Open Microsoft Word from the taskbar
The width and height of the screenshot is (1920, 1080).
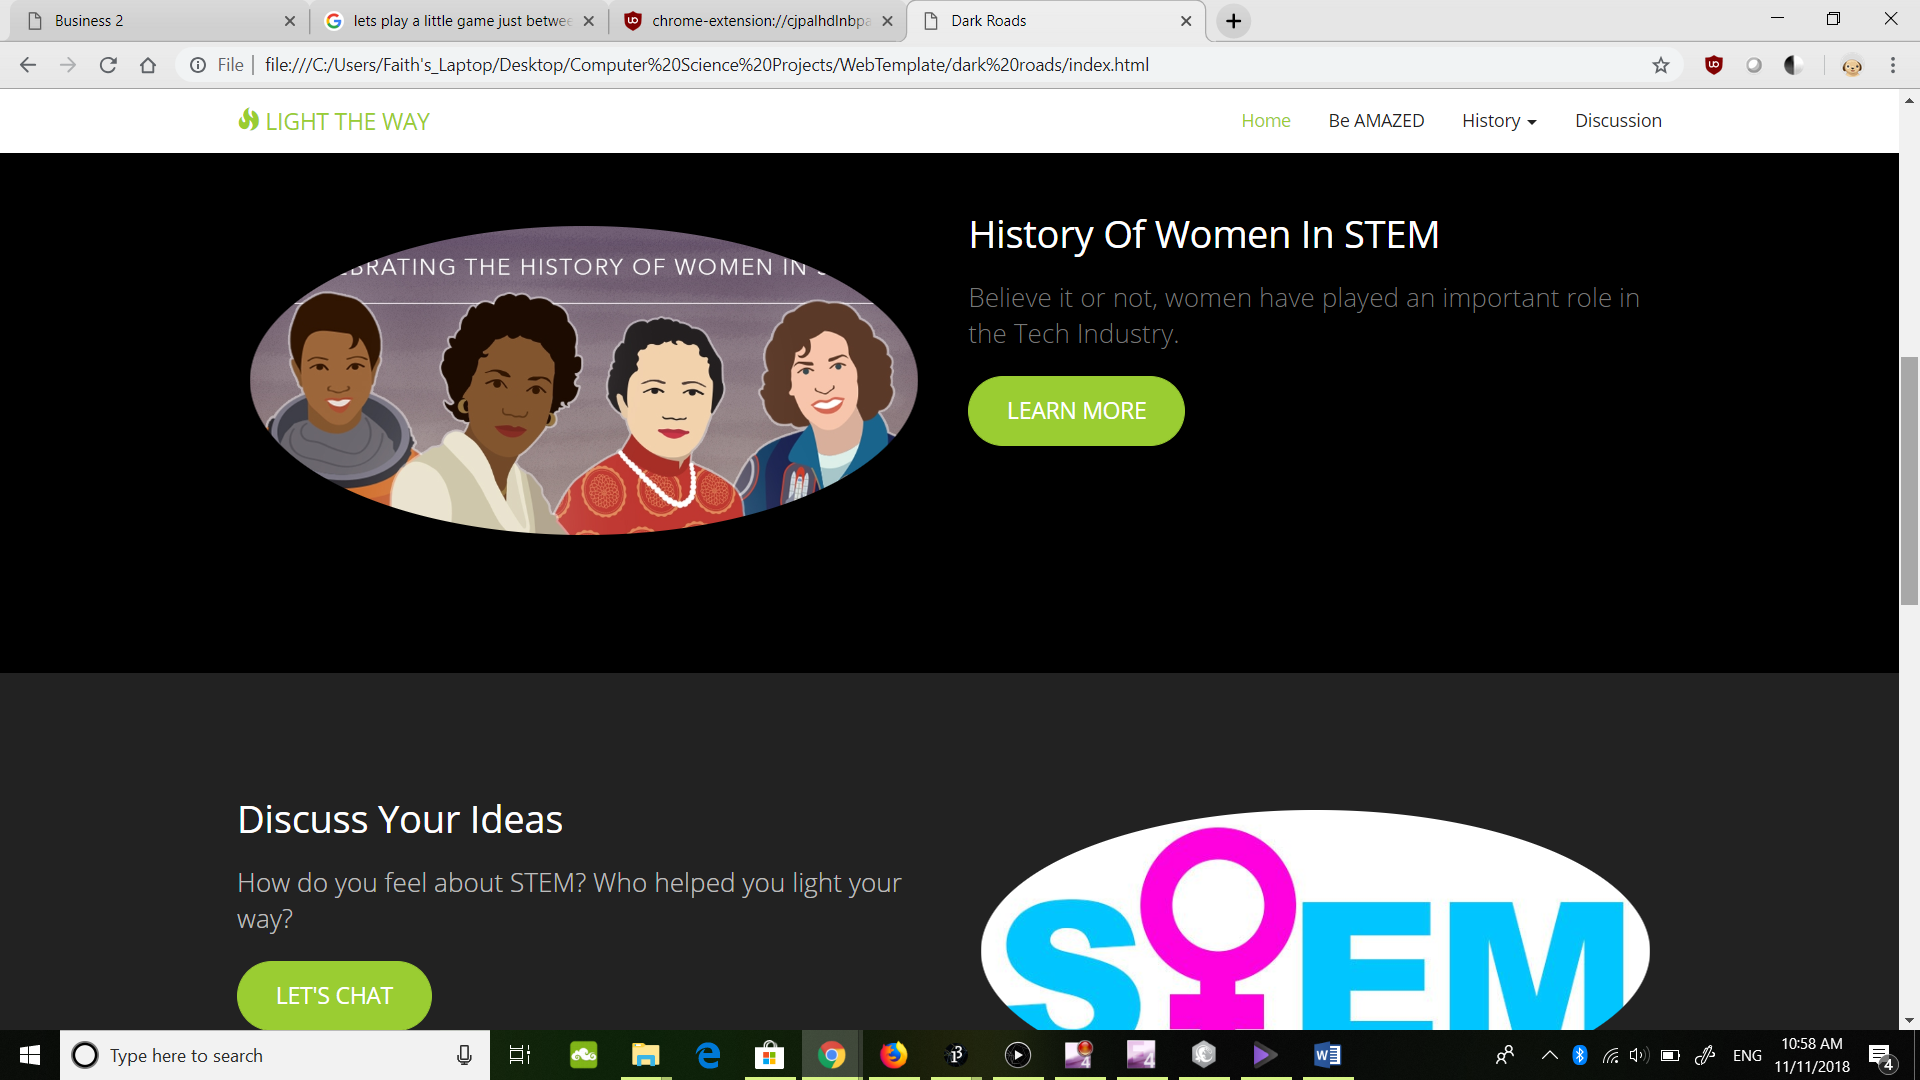[x=1327, y=1055]
